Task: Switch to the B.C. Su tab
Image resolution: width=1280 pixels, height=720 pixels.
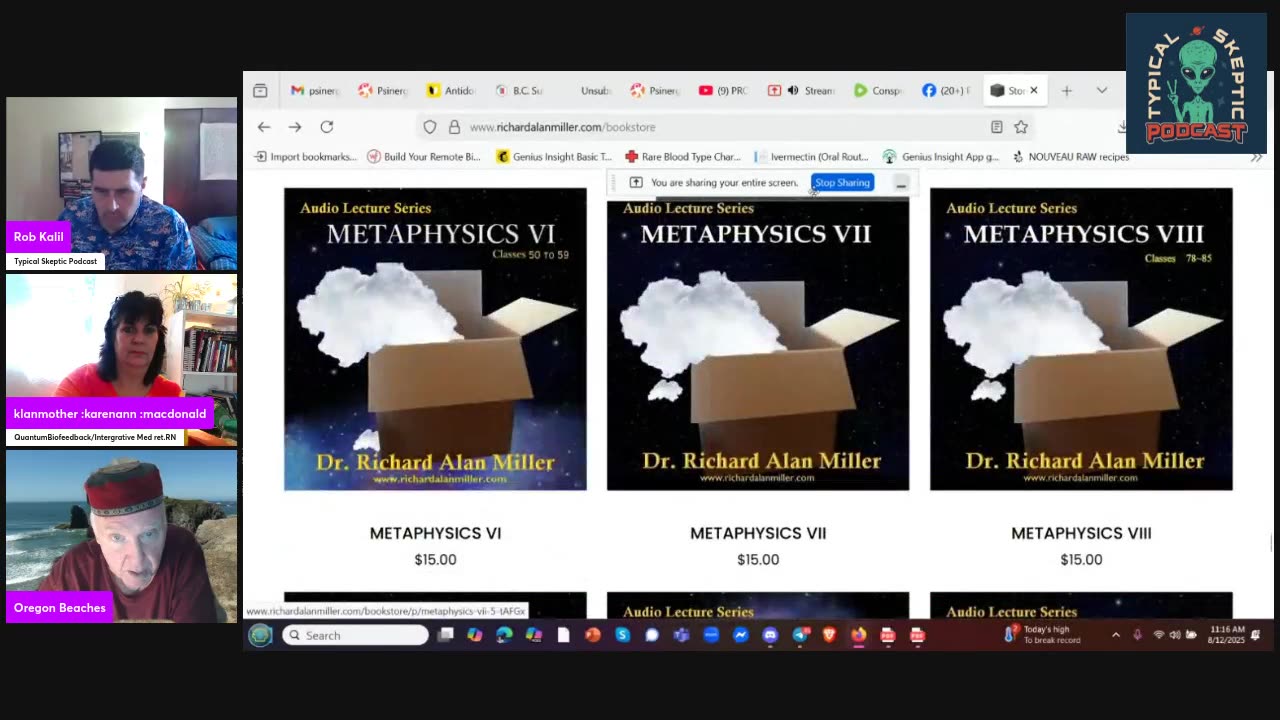Action: point(518,90)
